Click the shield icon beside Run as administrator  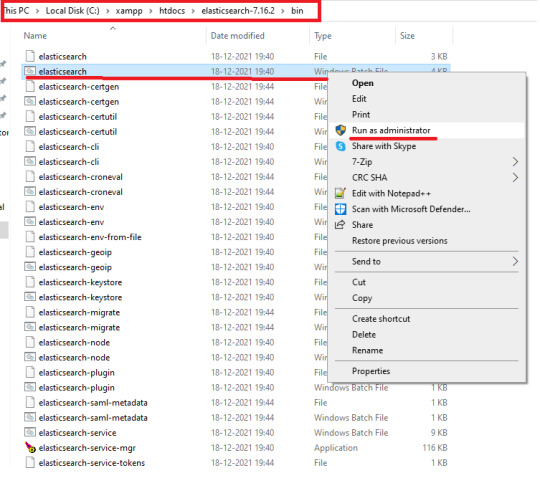pos(340,130)
